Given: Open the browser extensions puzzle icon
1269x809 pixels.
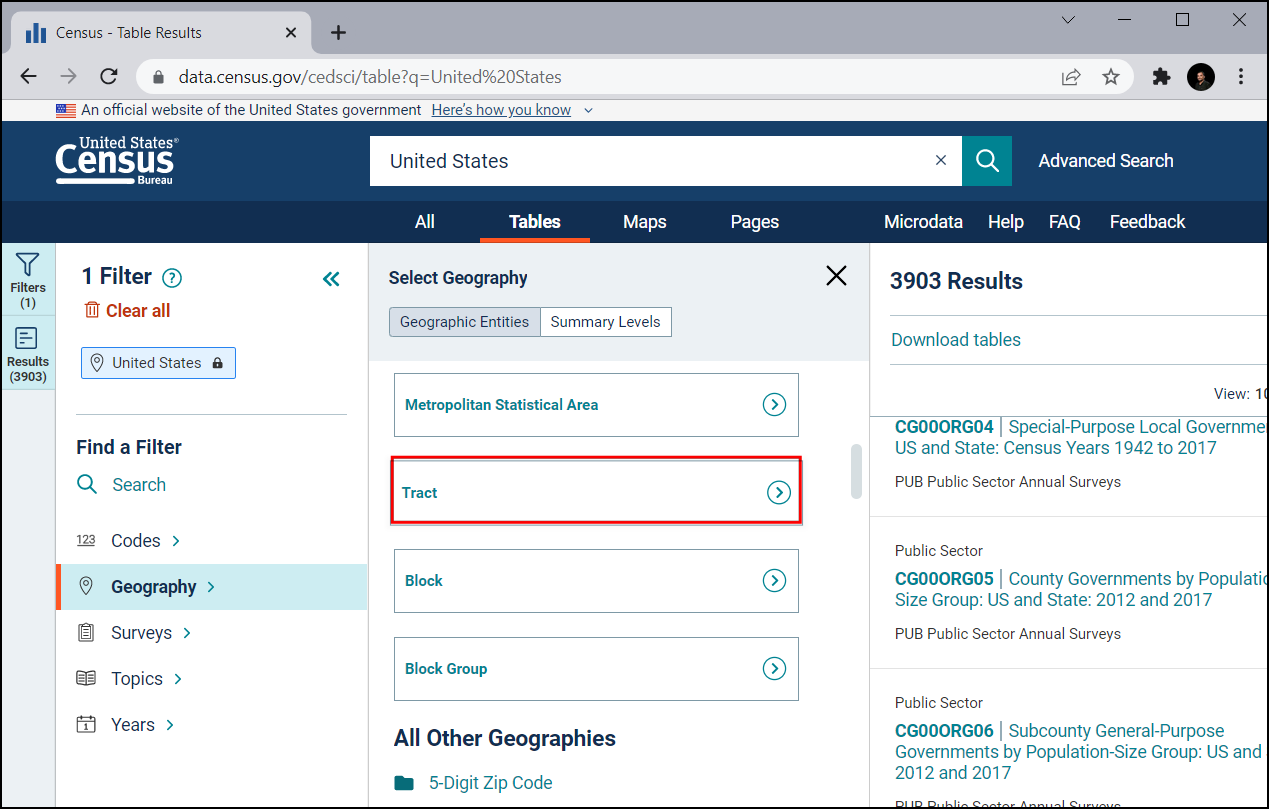Looking at the screenshot, I should point(1161,77).
